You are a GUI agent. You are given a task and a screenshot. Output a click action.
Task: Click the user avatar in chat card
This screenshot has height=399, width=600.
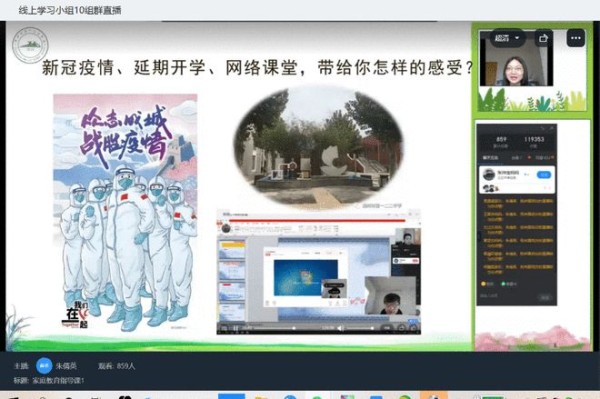coord(489,175)
